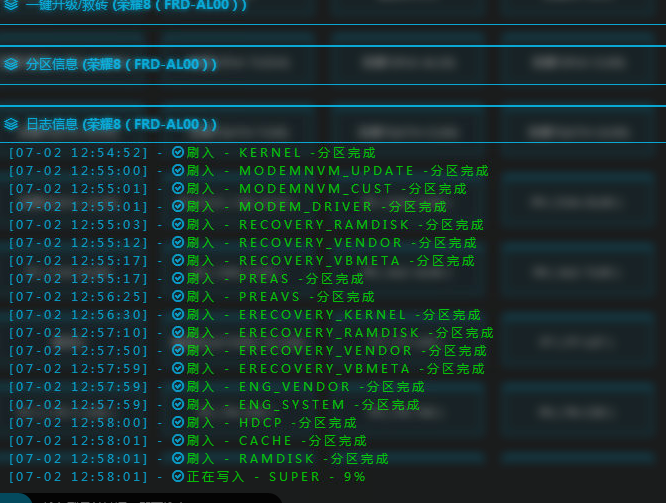
Task: Select the ERECOVERY_VBMETA -分区完成 log text
Action: (x=362, y=369)
